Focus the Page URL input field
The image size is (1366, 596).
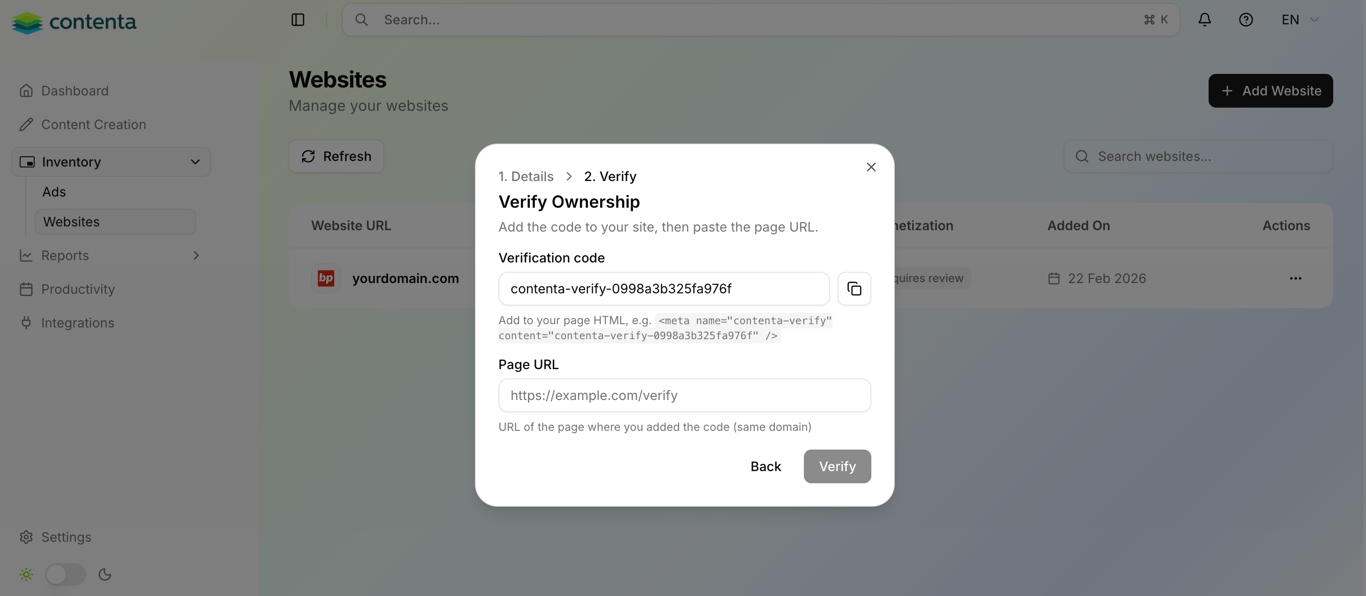tap(684, 395)
